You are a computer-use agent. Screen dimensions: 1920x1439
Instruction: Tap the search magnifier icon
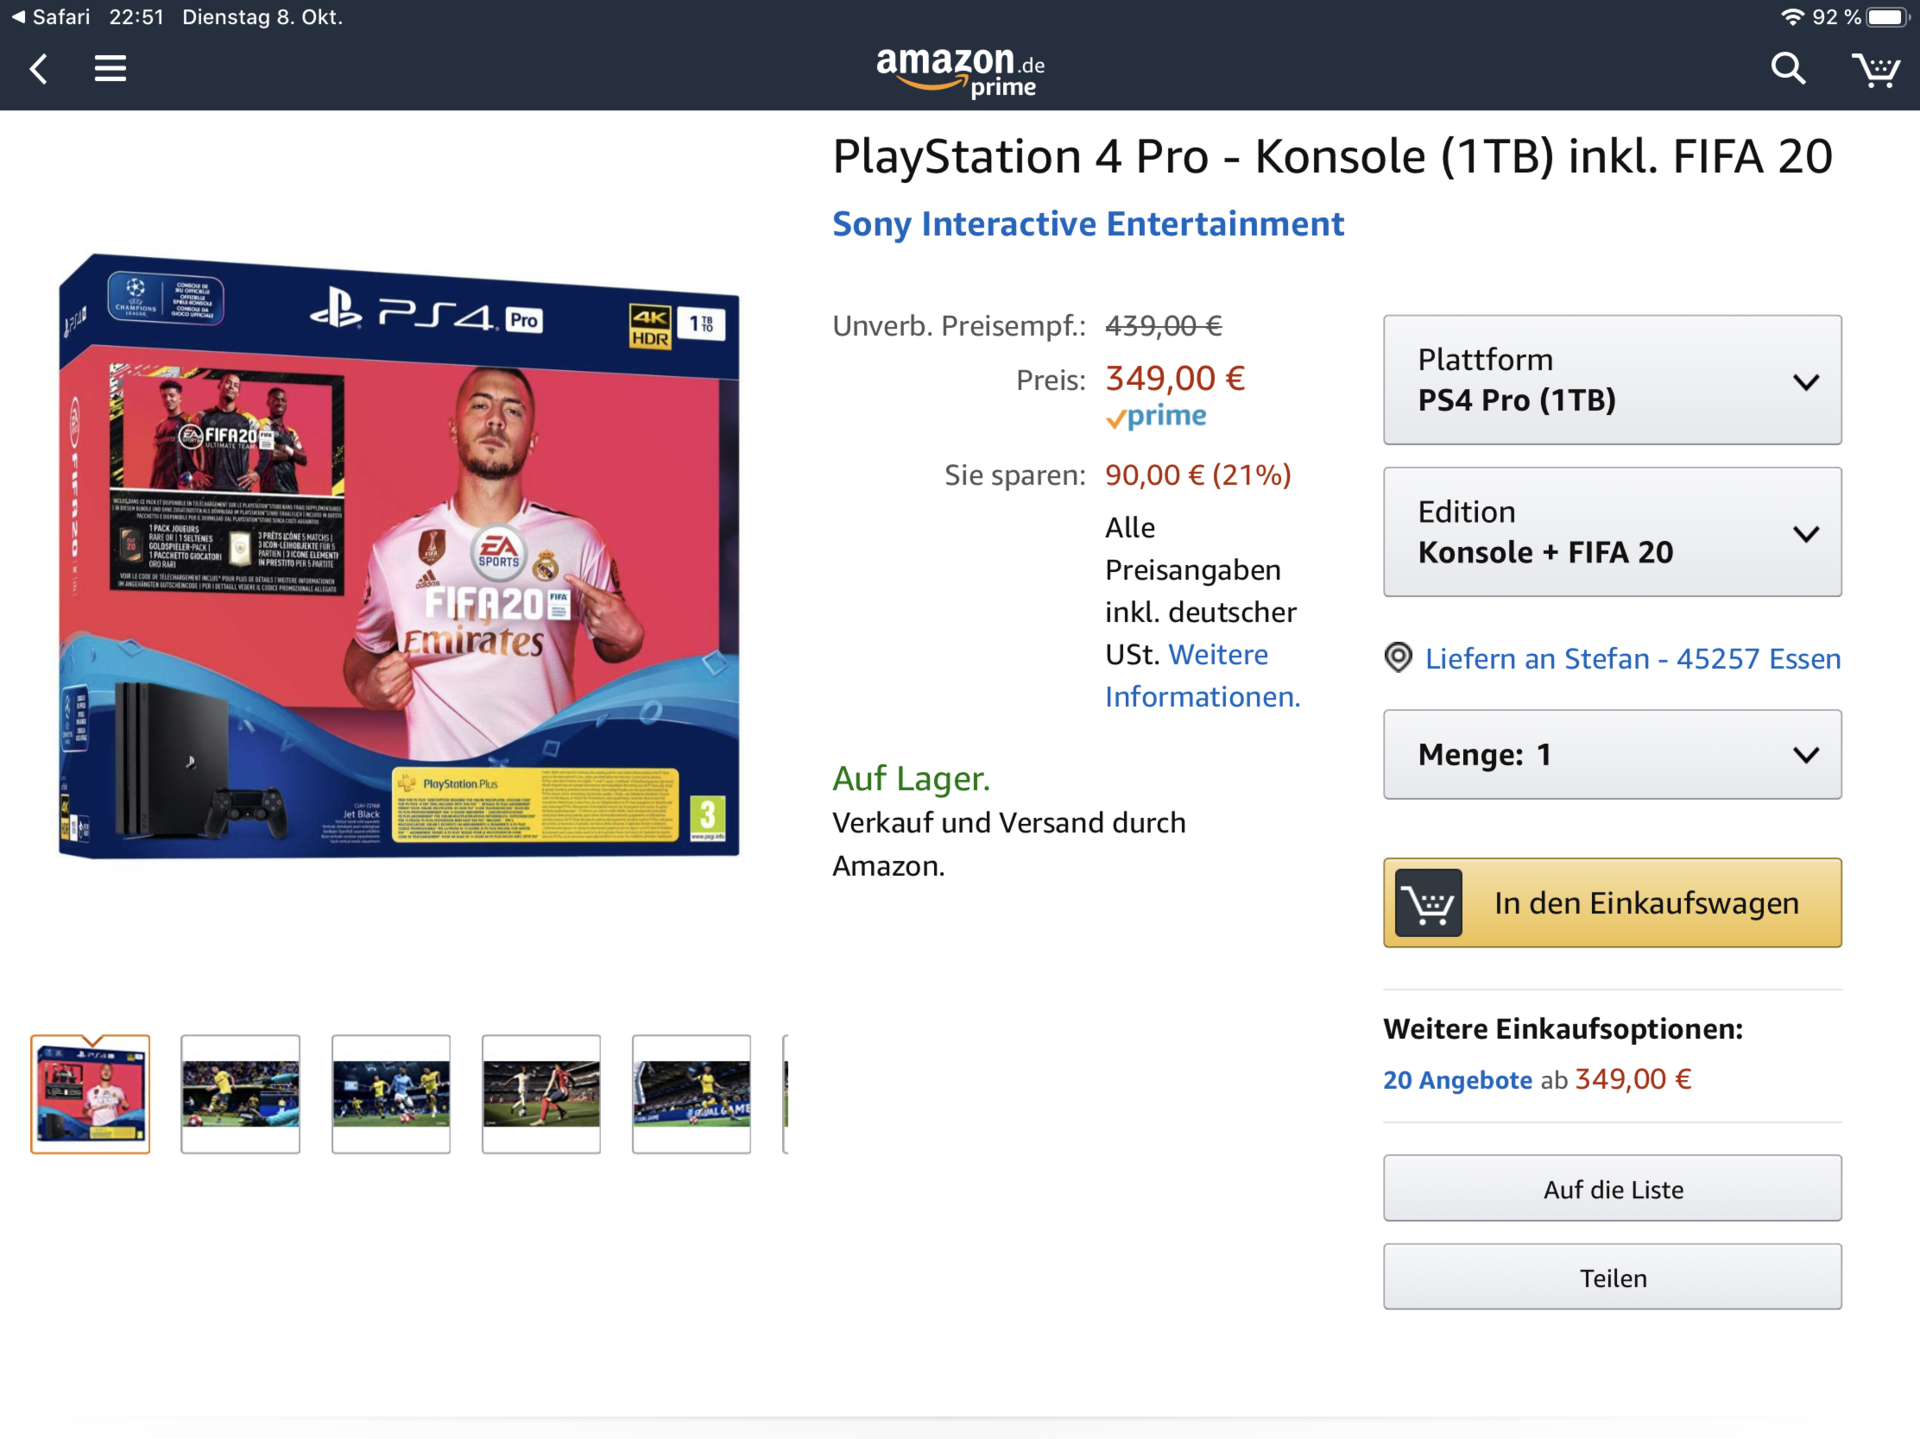click(1788, 69)
